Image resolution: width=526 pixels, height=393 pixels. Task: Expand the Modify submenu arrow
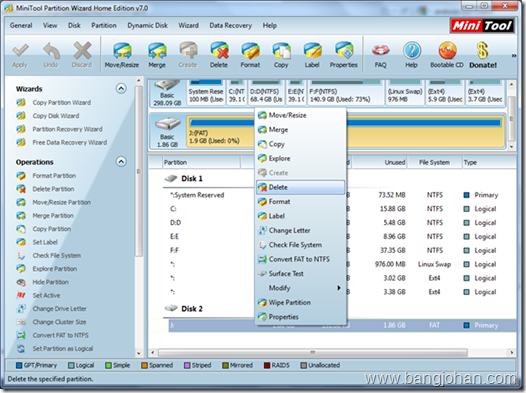pos(339,288)
